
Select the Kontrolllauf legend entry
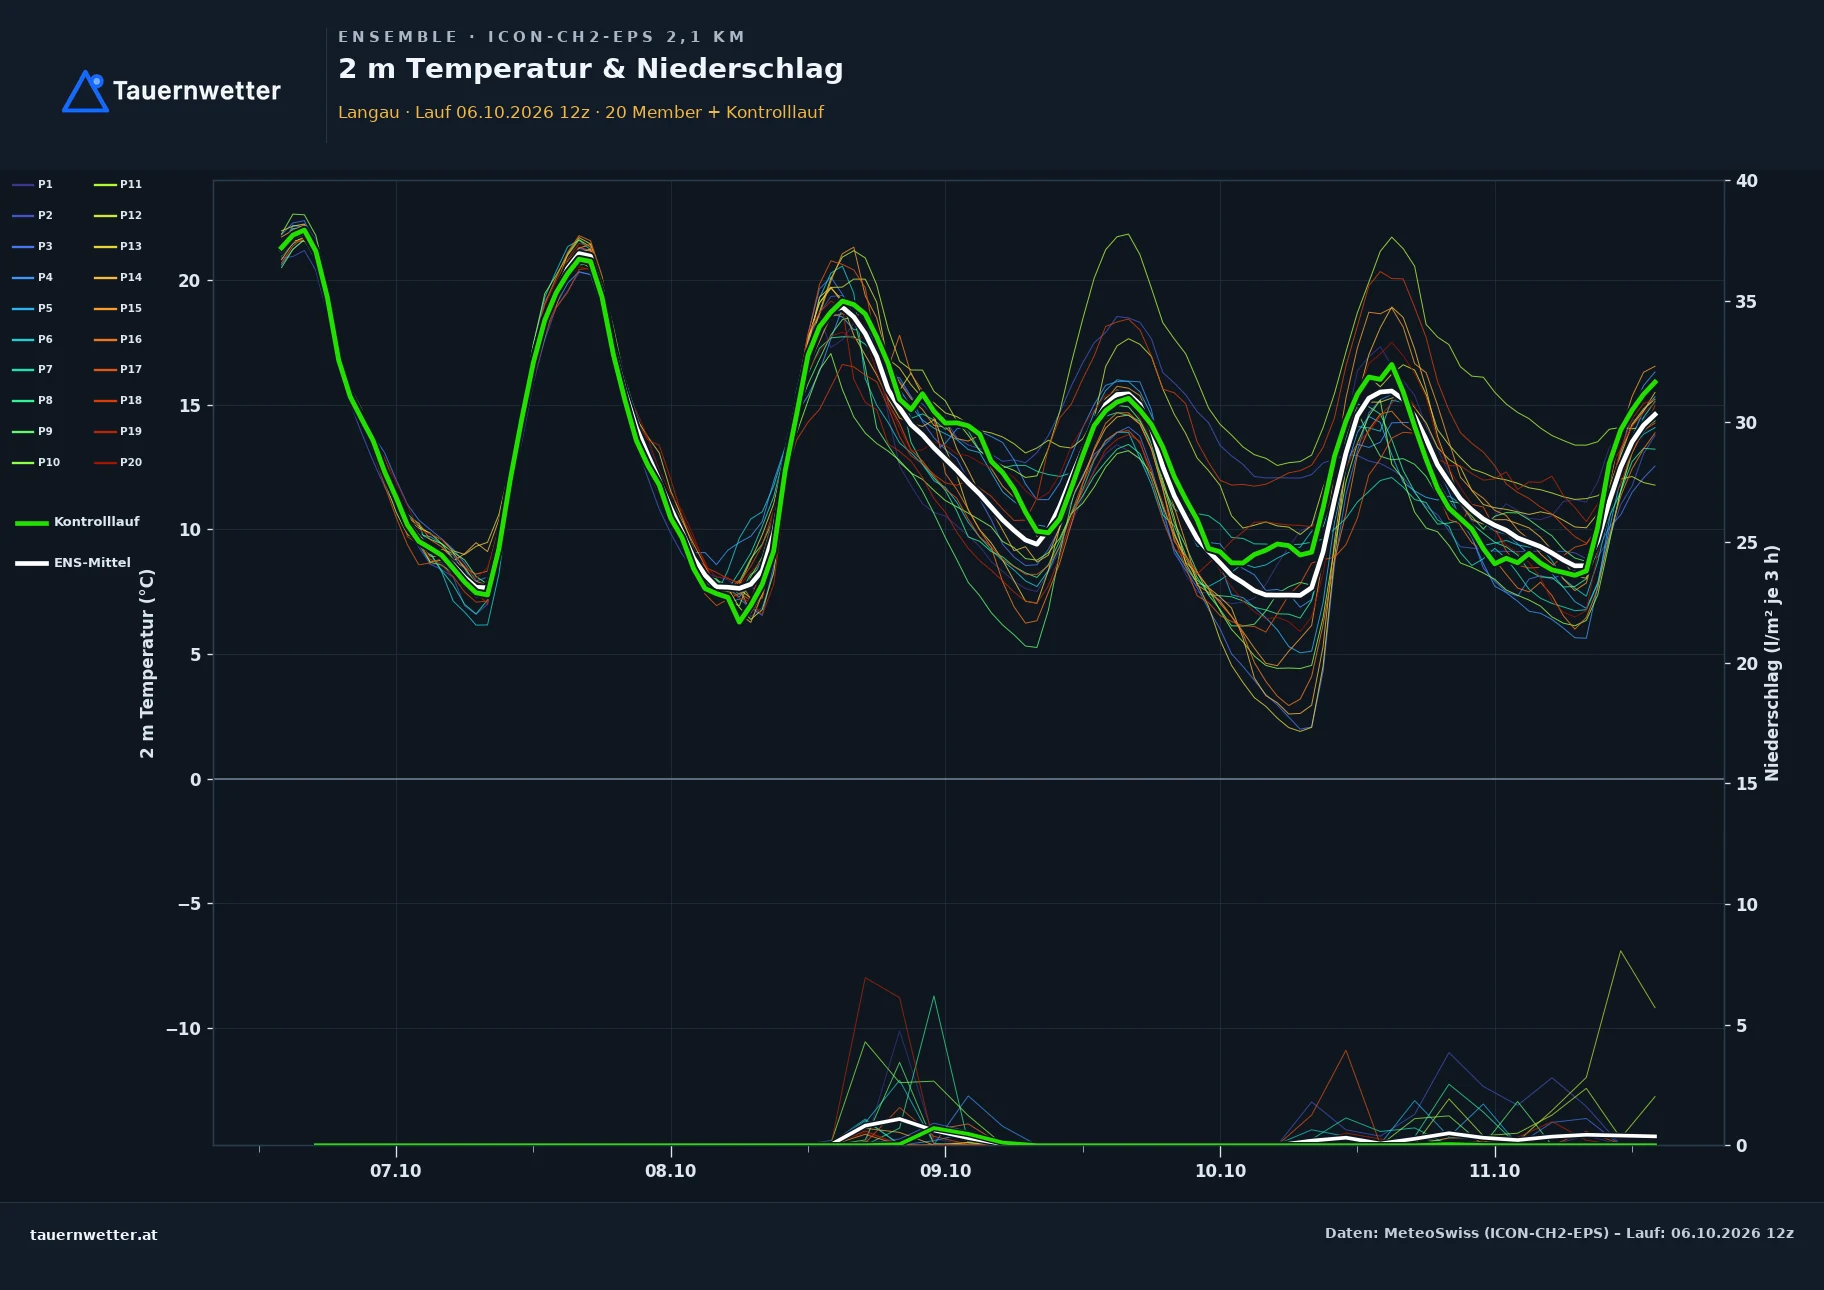[x=77, y=522]
